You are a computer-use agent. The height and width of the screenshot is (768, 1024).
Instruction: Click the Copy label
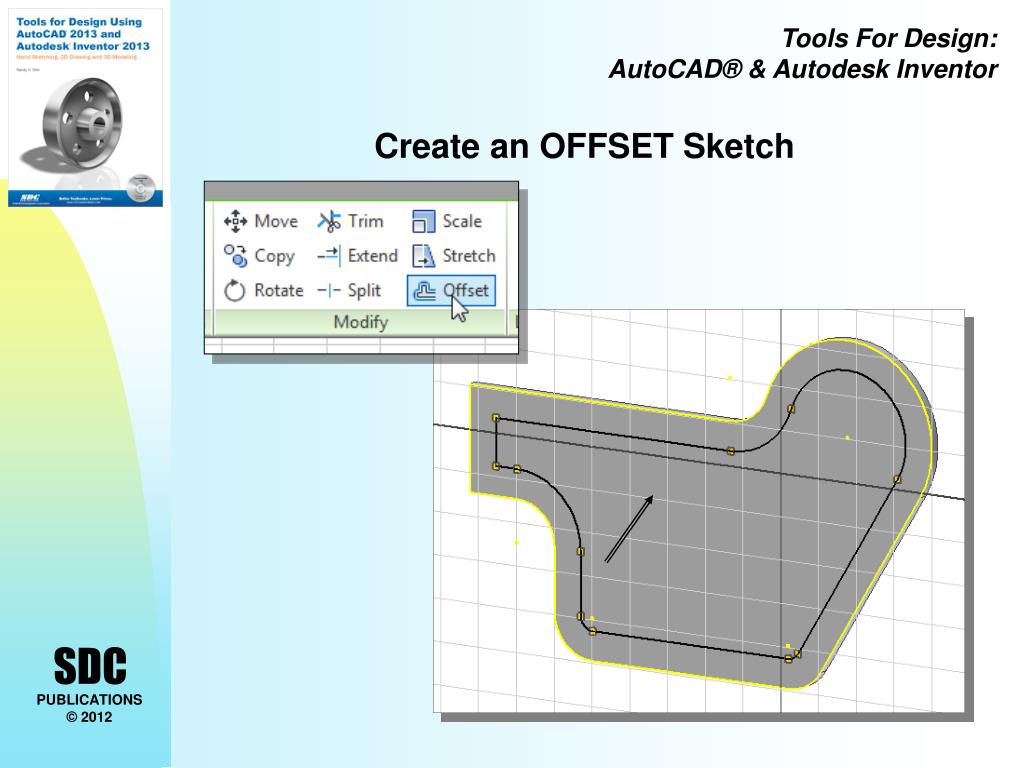[x=274, y=256]
